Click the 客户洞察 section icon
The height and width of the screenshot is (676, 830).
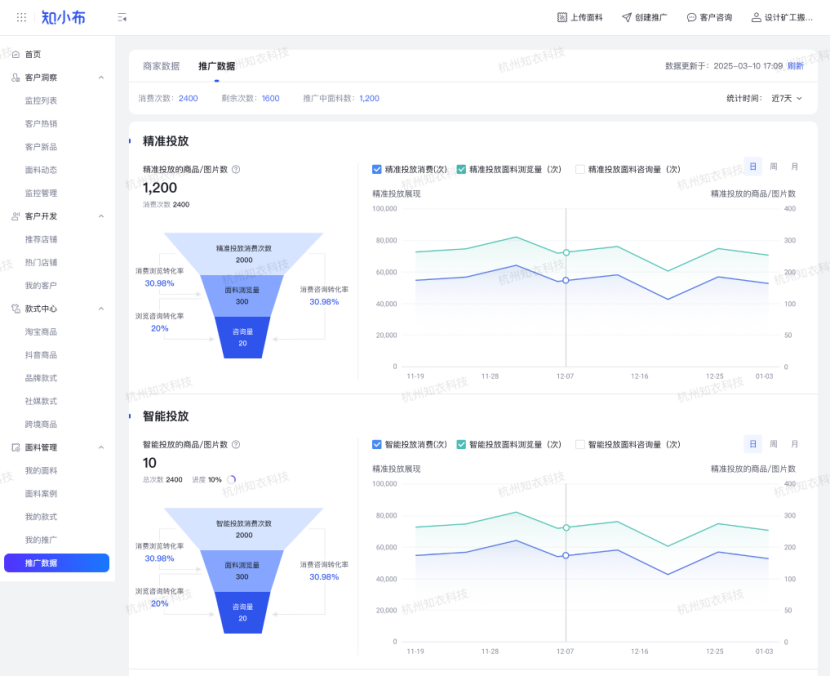(16, 77)
